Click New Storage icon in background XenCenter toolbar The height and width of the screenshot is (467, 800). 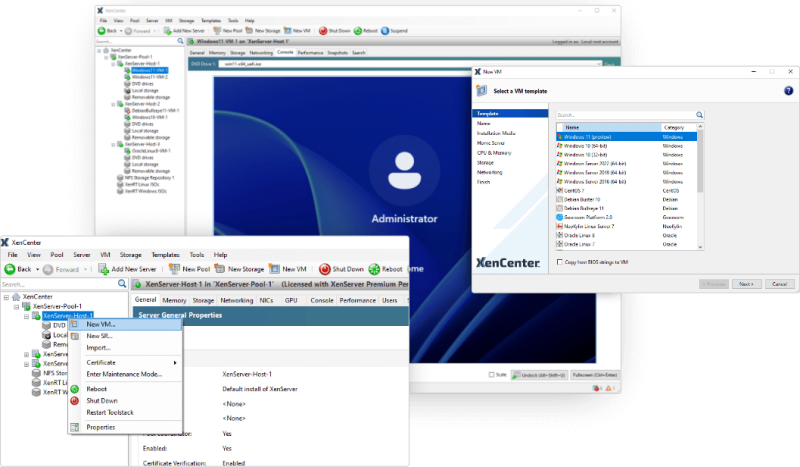pyautogui.click(x=249, y=31)
